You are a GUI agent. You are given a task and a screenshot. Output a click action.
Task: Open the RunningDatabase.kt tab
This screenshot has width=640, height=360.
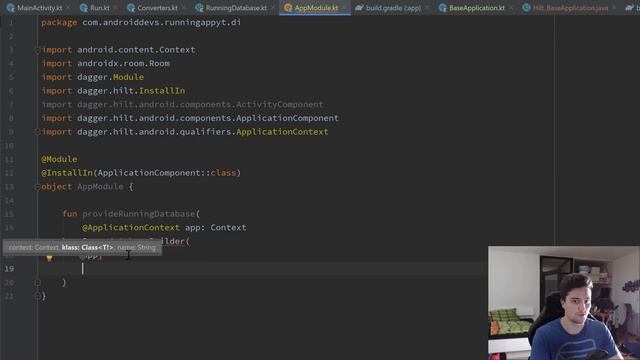pyautogui.click(x=236, y=8)
